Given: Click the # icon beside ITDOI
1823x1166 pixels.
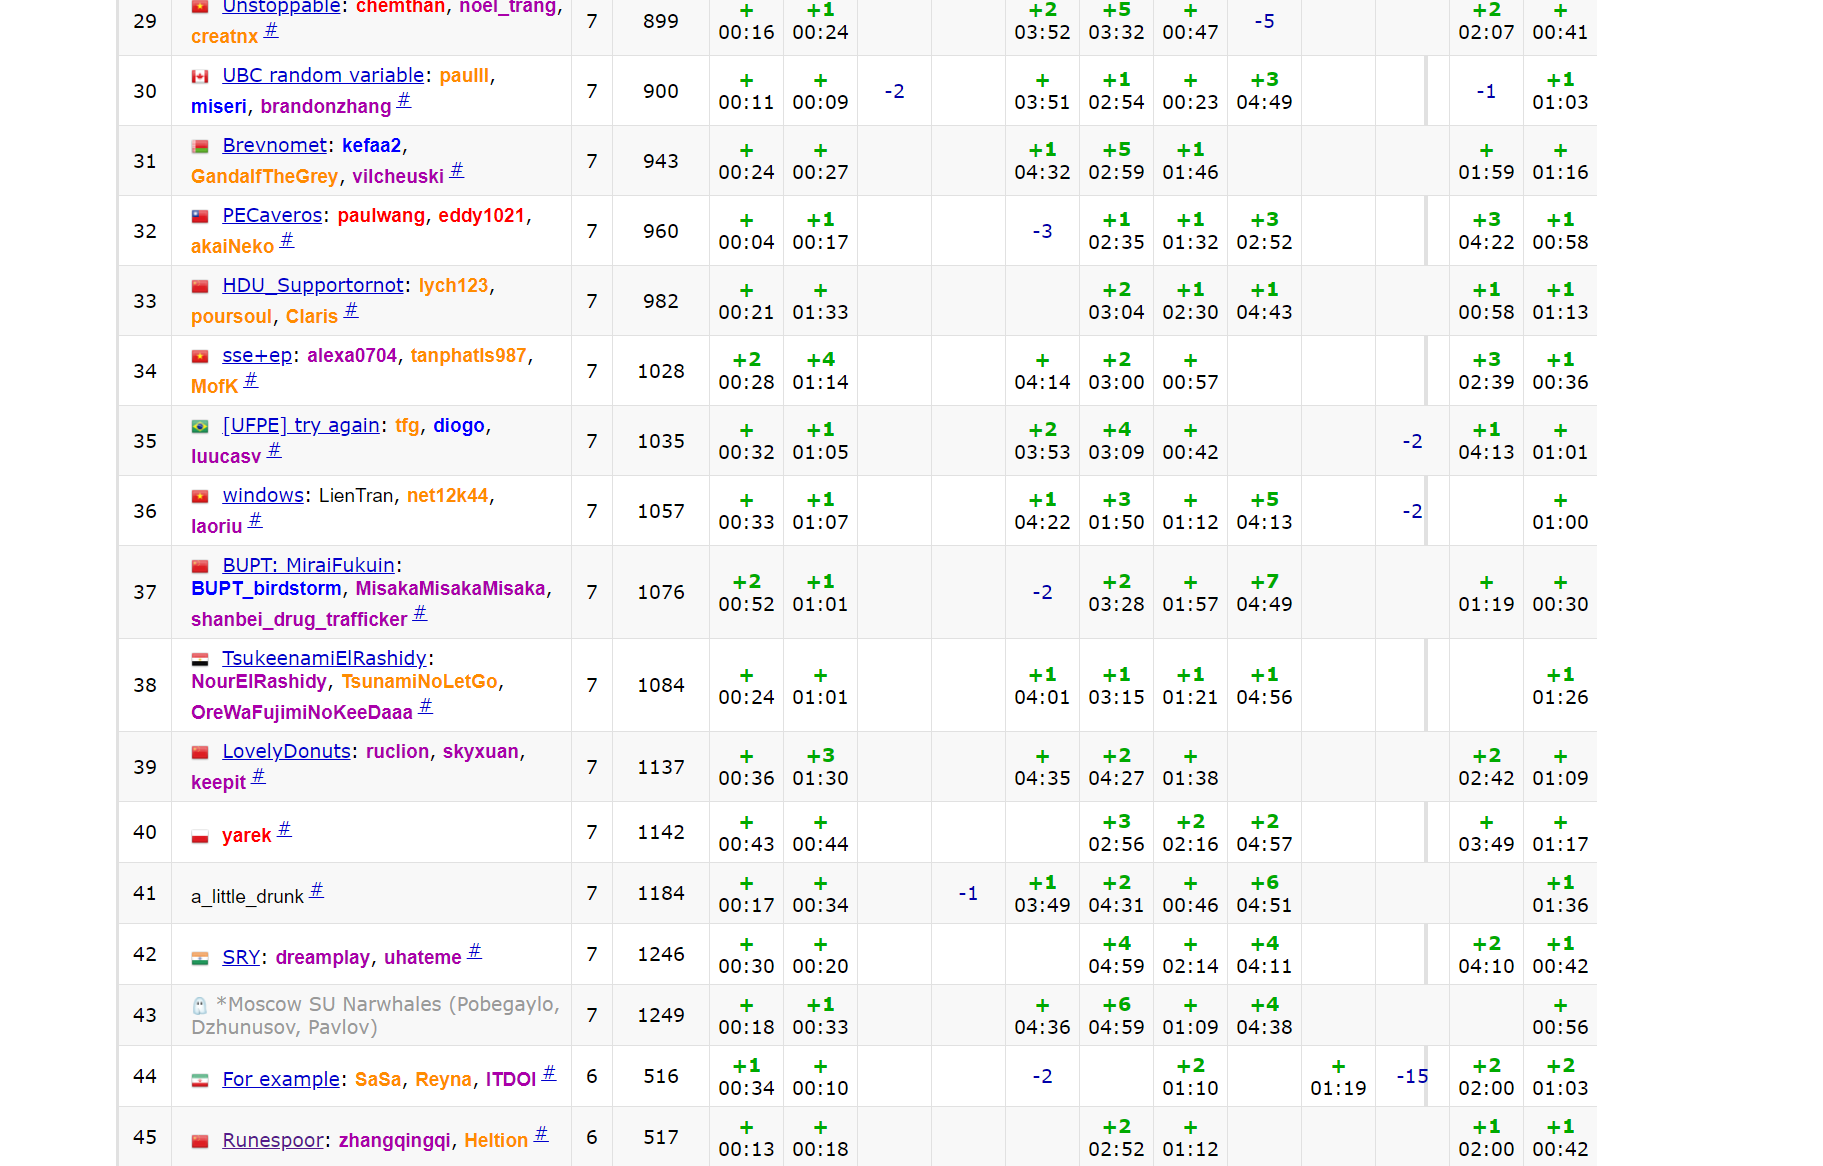Looking at the screenshot, I should (x=549, y=1073).
